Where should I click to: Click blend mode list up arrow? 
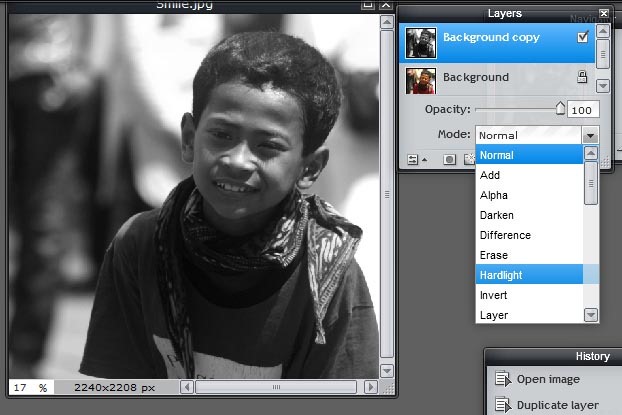pos(591,153)
